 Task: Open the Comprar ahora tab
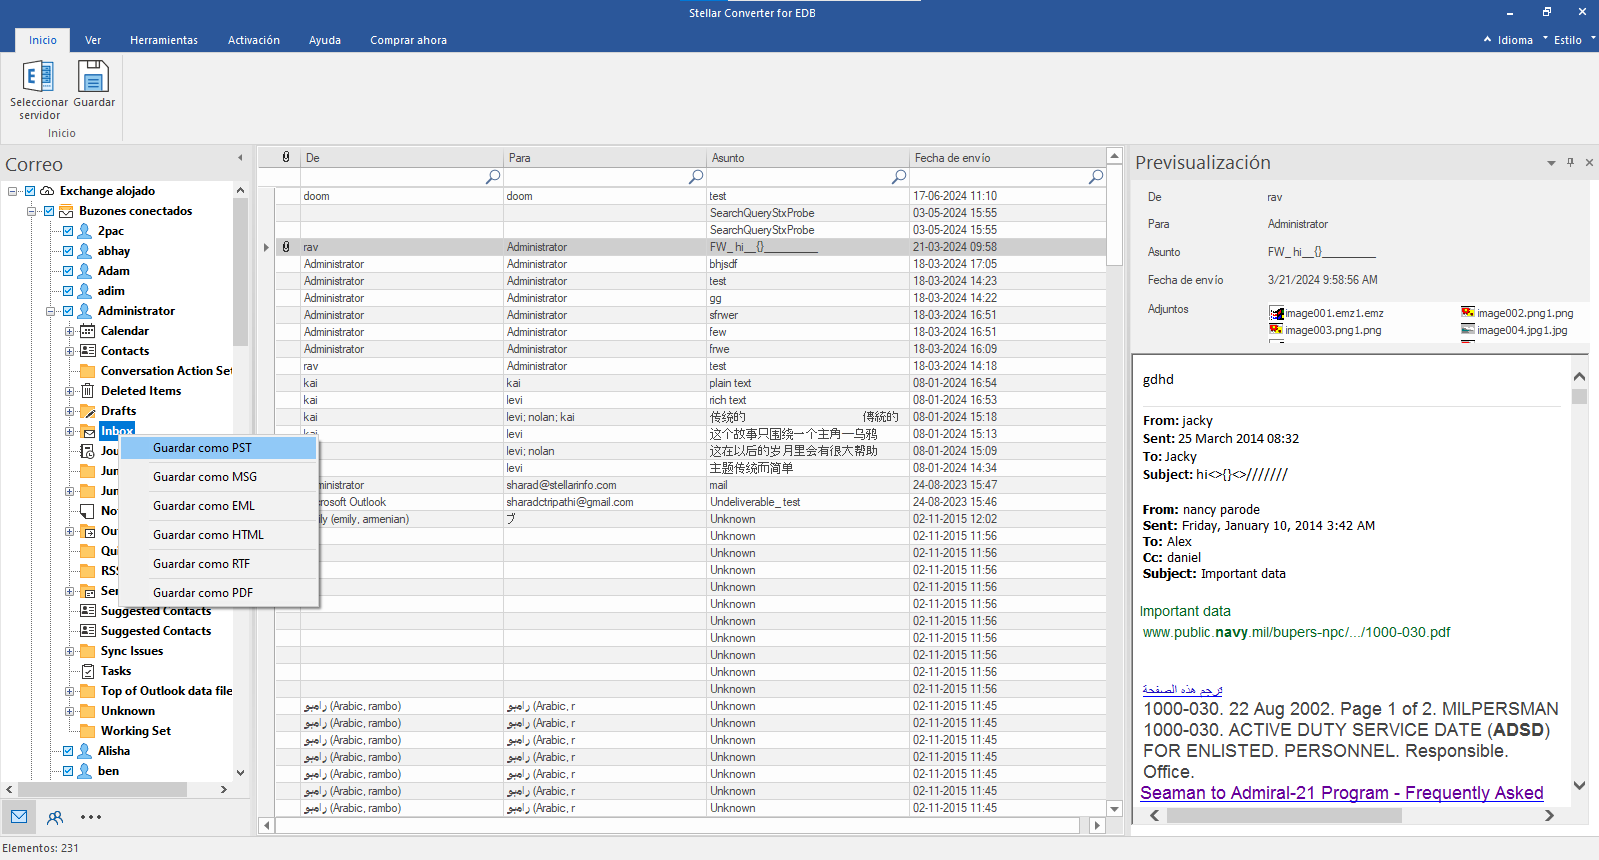pos(408,40)
